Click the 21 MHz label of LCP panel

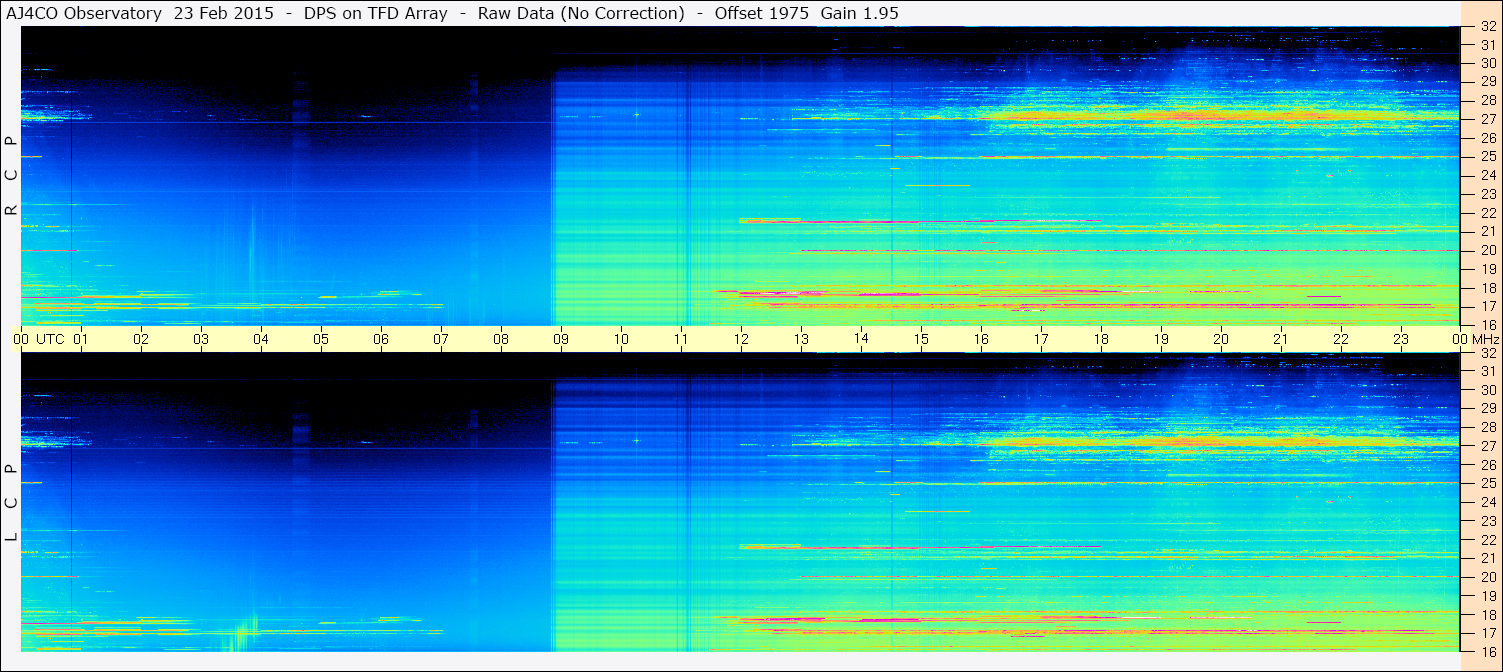(x=1488, y=558)
